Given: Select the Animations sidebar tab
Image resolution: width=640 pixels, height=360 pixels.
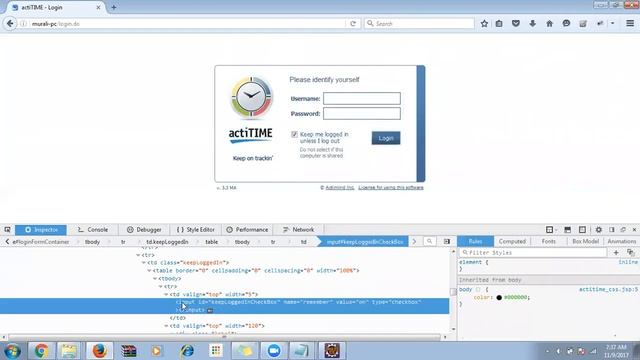Looking at the screenshot, I should click(621, 242).
